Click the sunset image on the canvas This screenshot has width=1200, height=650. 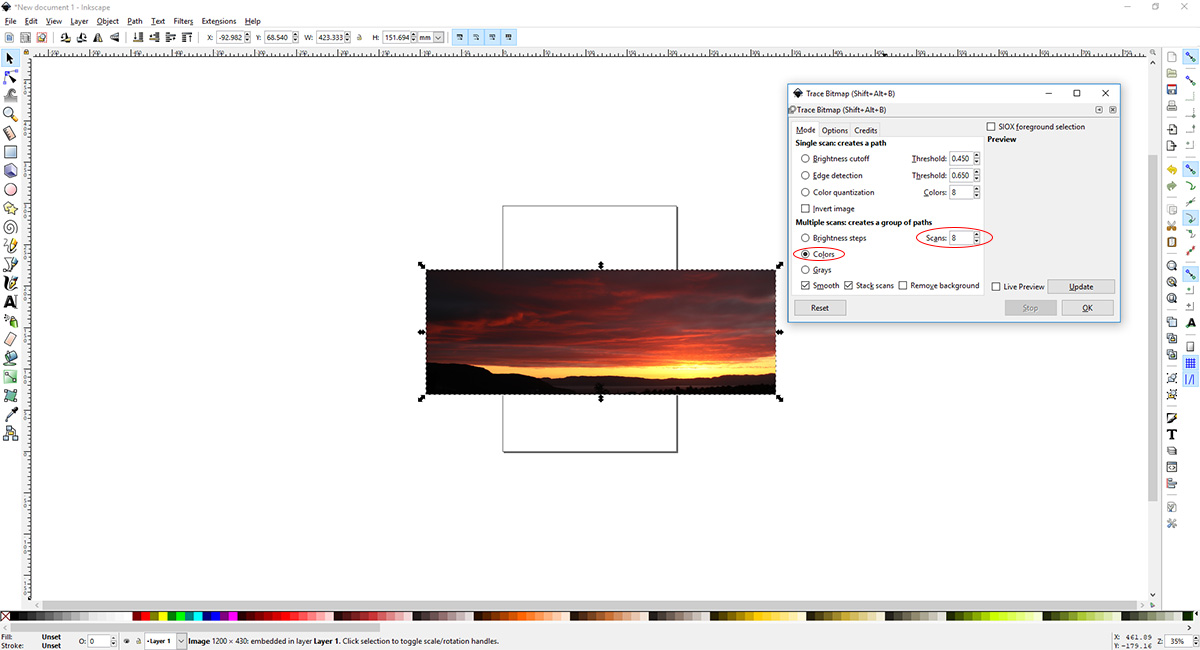point(600,331)
